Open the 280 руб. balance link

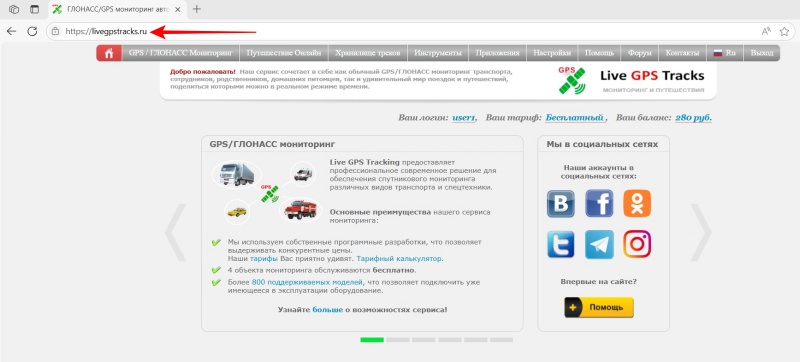pyautogui.click(x=693, y=118)
